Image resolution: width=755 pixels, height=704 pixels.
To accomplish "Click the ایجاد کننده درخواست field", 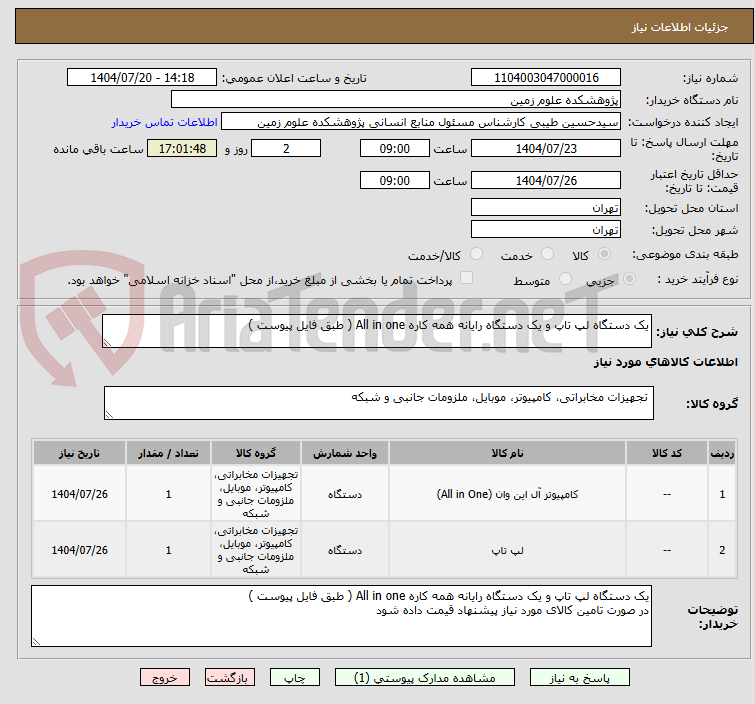I will pyautogui.click(x=421, y=122).
